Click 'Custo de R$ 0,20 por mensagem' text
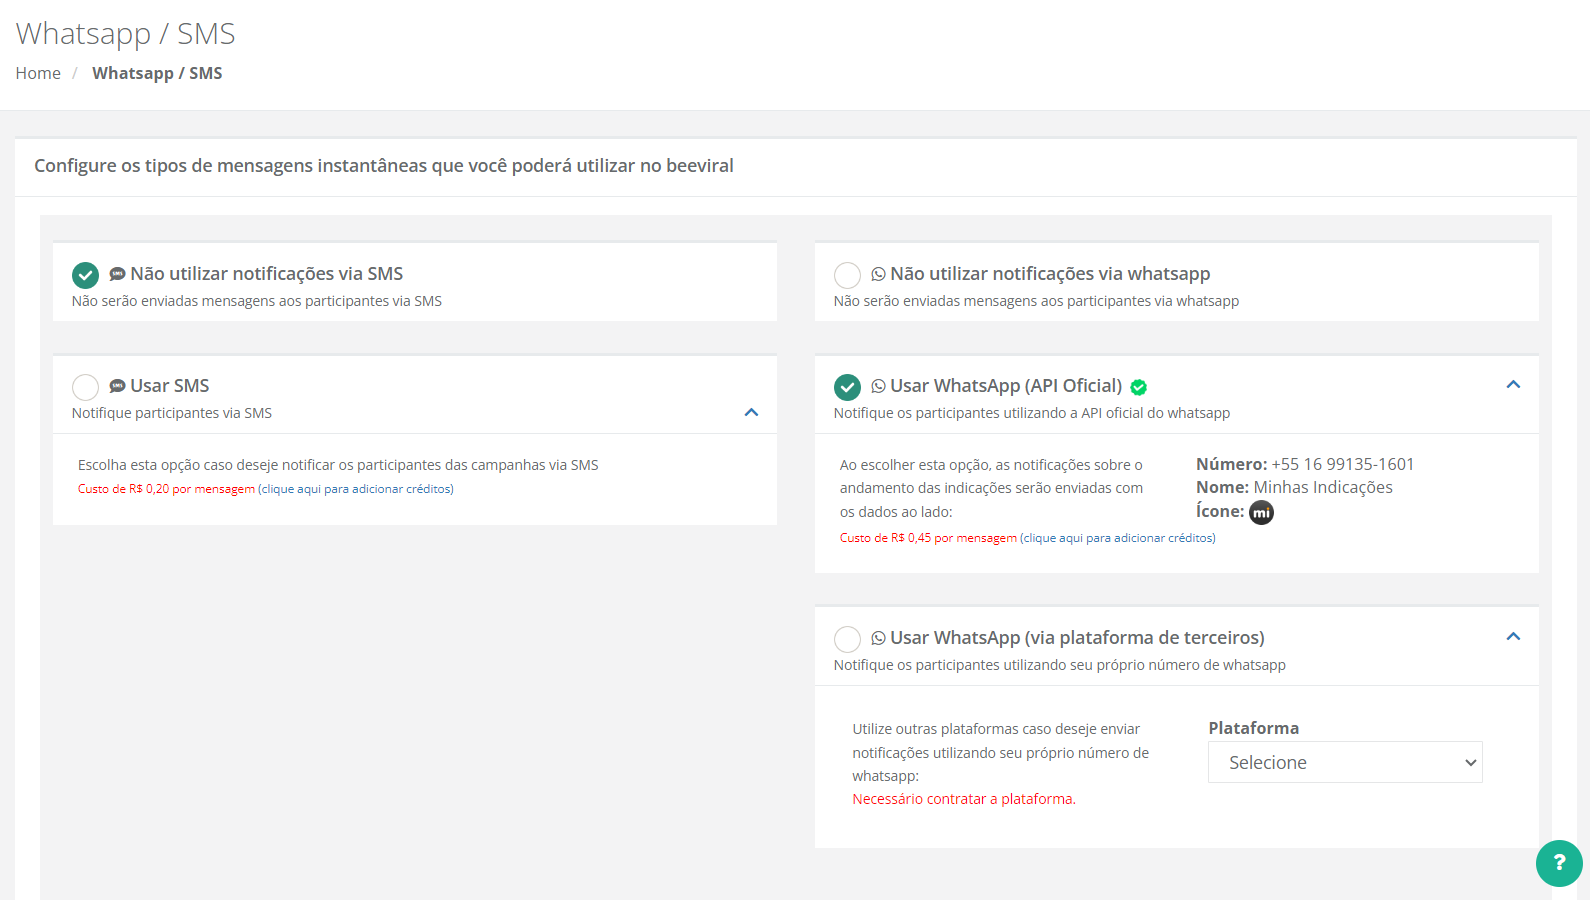 (166, 489)
